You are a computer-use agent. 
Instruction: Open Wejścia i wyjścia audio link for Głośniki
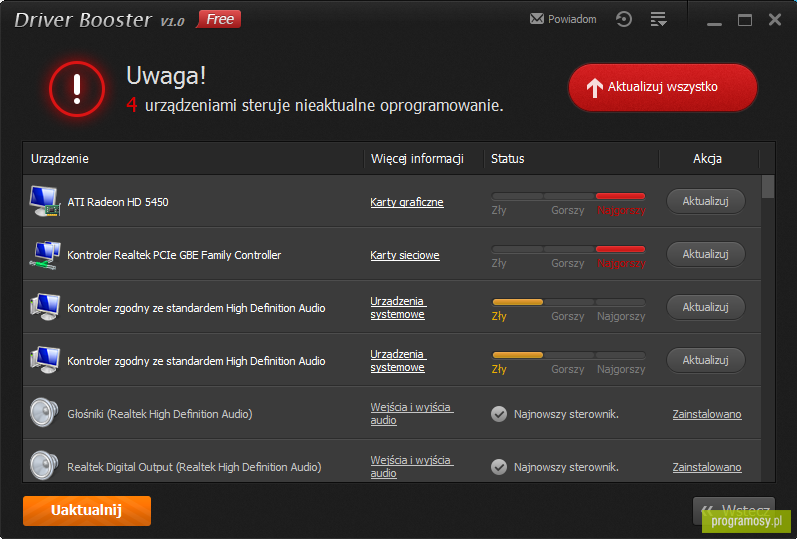pyautogui.click(x=412, y=413)
